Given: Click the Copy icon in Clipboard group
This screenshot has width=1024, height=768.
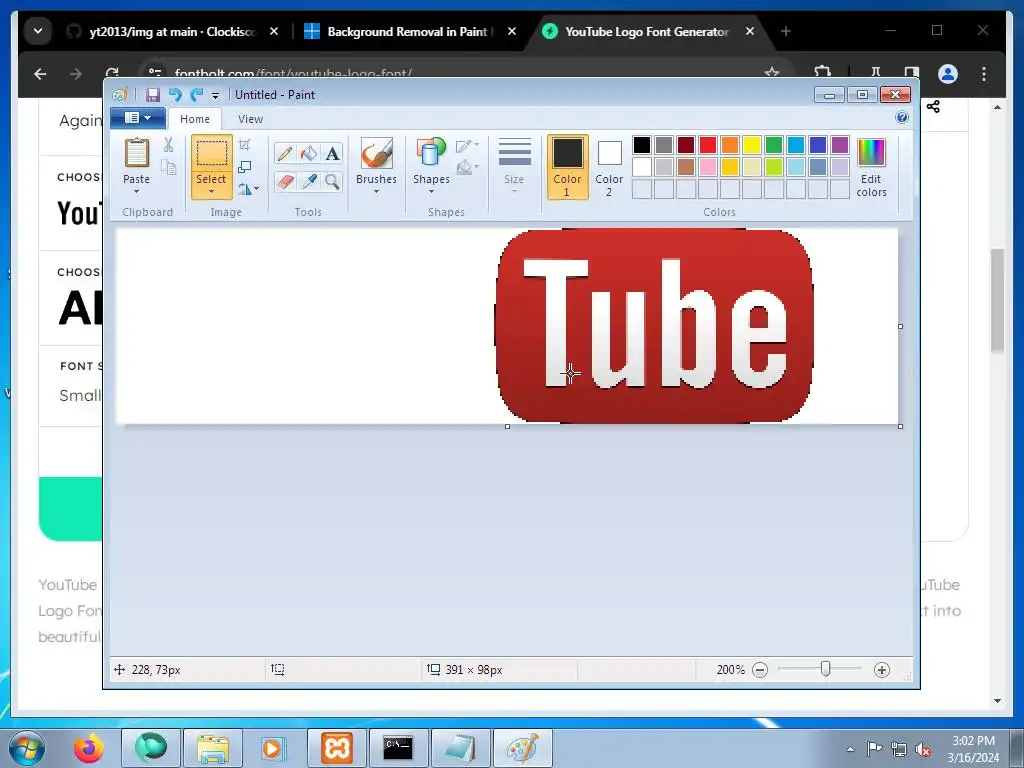Looking at the screenshot, I should pyautogui.click(x=168, y=167).
